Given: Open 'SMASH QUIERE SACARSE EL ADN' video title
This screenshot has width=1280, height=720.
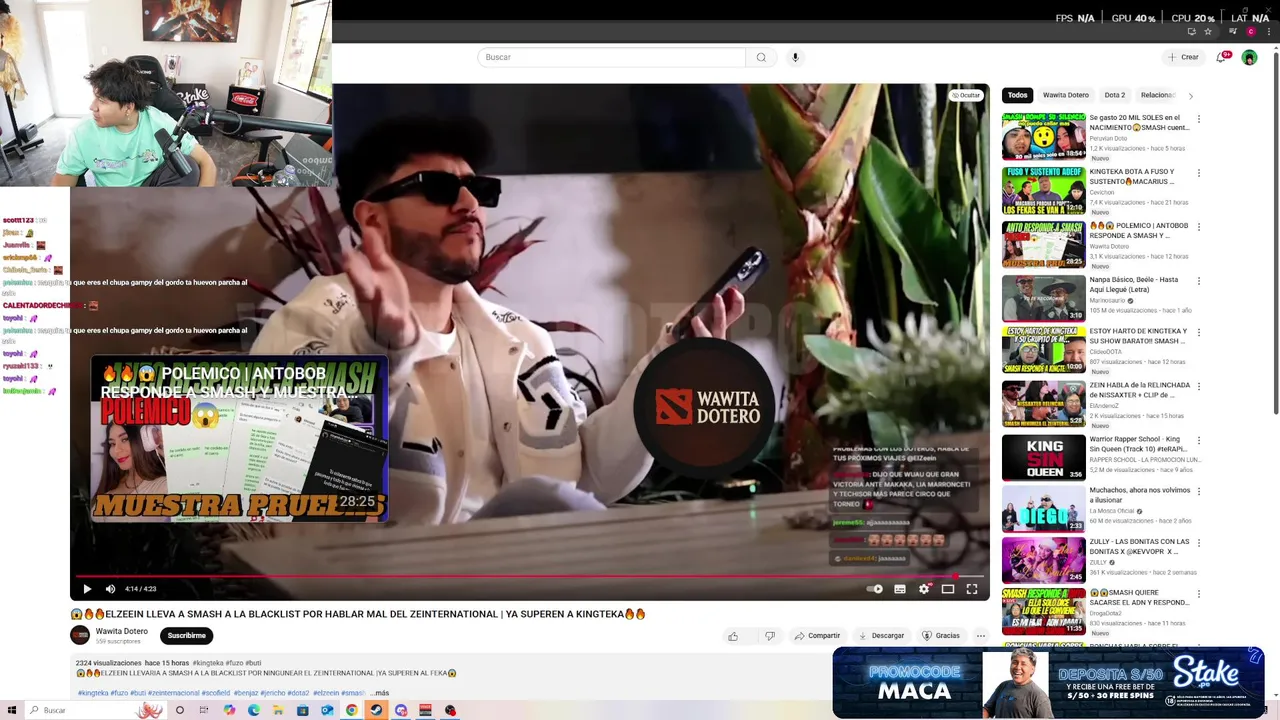Looking at the screenshot, I should tap(1139, 597).
